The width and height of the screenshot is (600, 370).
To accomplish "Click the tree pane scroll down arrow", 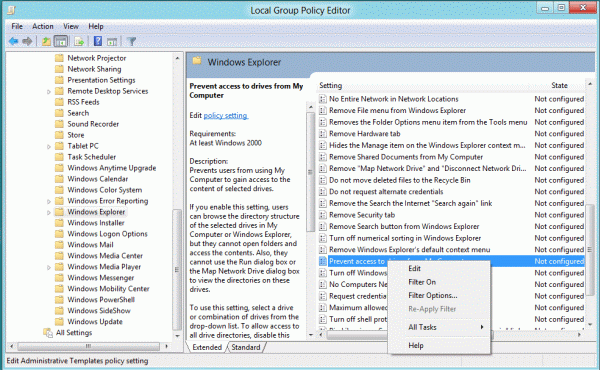I will (177, 336).
